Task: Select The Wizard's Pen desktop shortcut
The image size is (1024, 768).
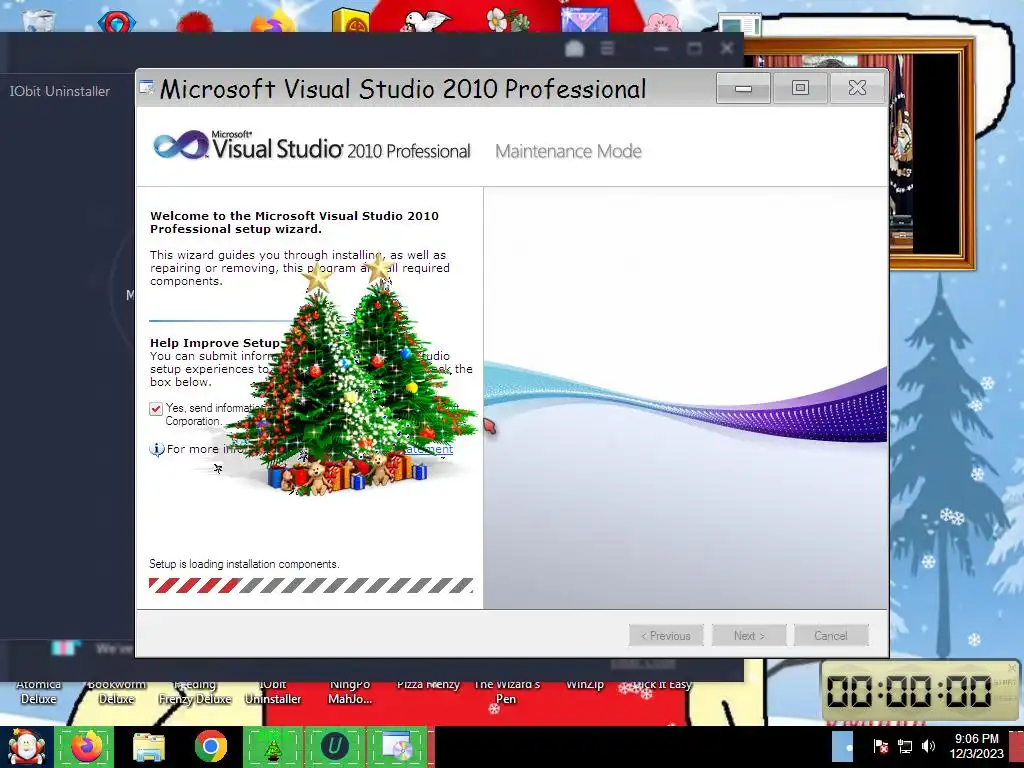Action: tap(507, 692)
